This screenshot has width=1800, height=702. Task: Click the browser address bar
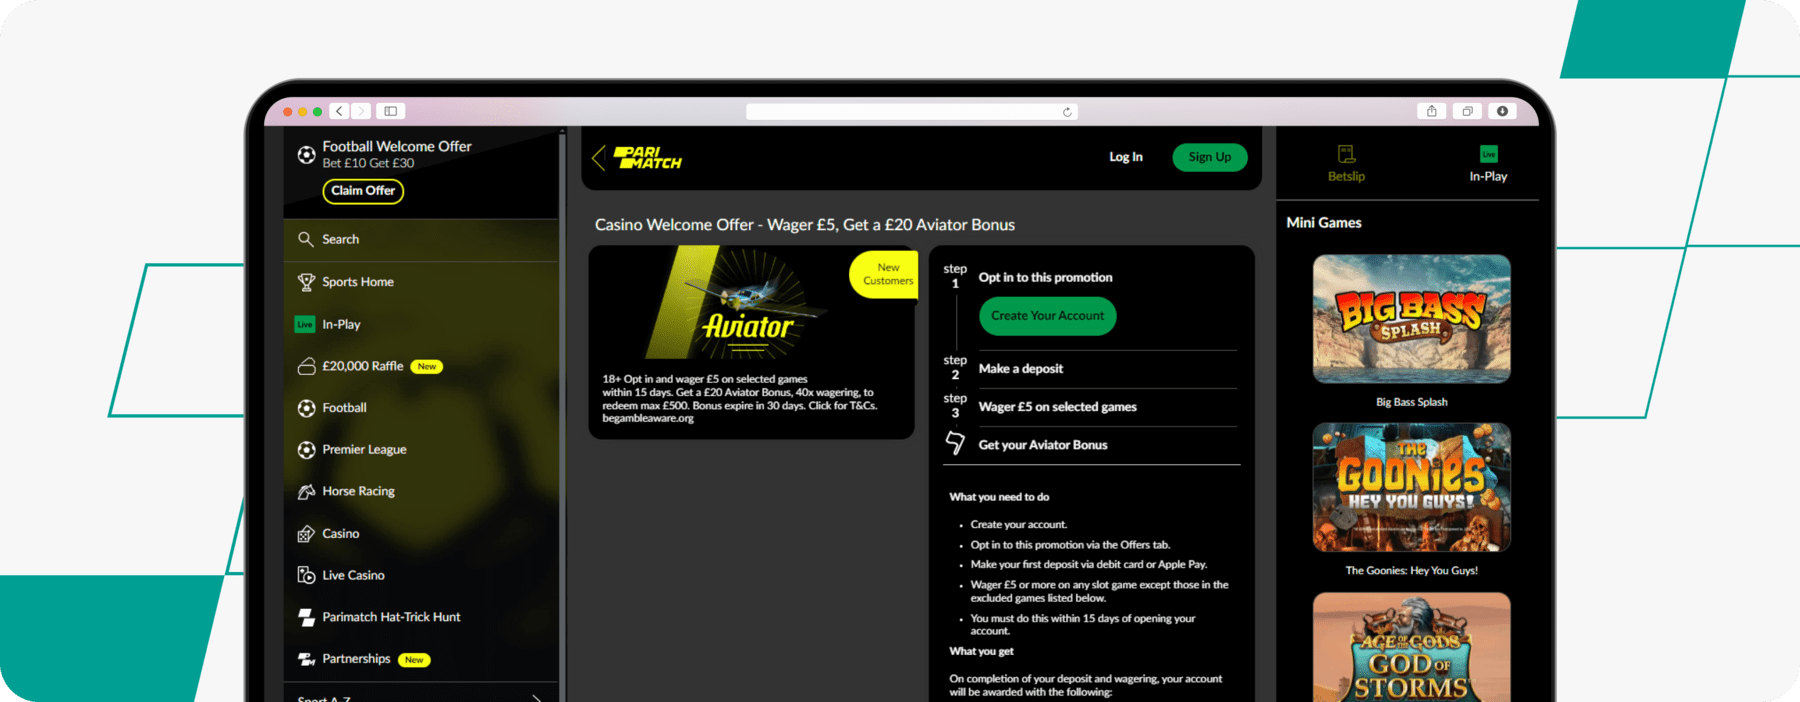[912, 112]
